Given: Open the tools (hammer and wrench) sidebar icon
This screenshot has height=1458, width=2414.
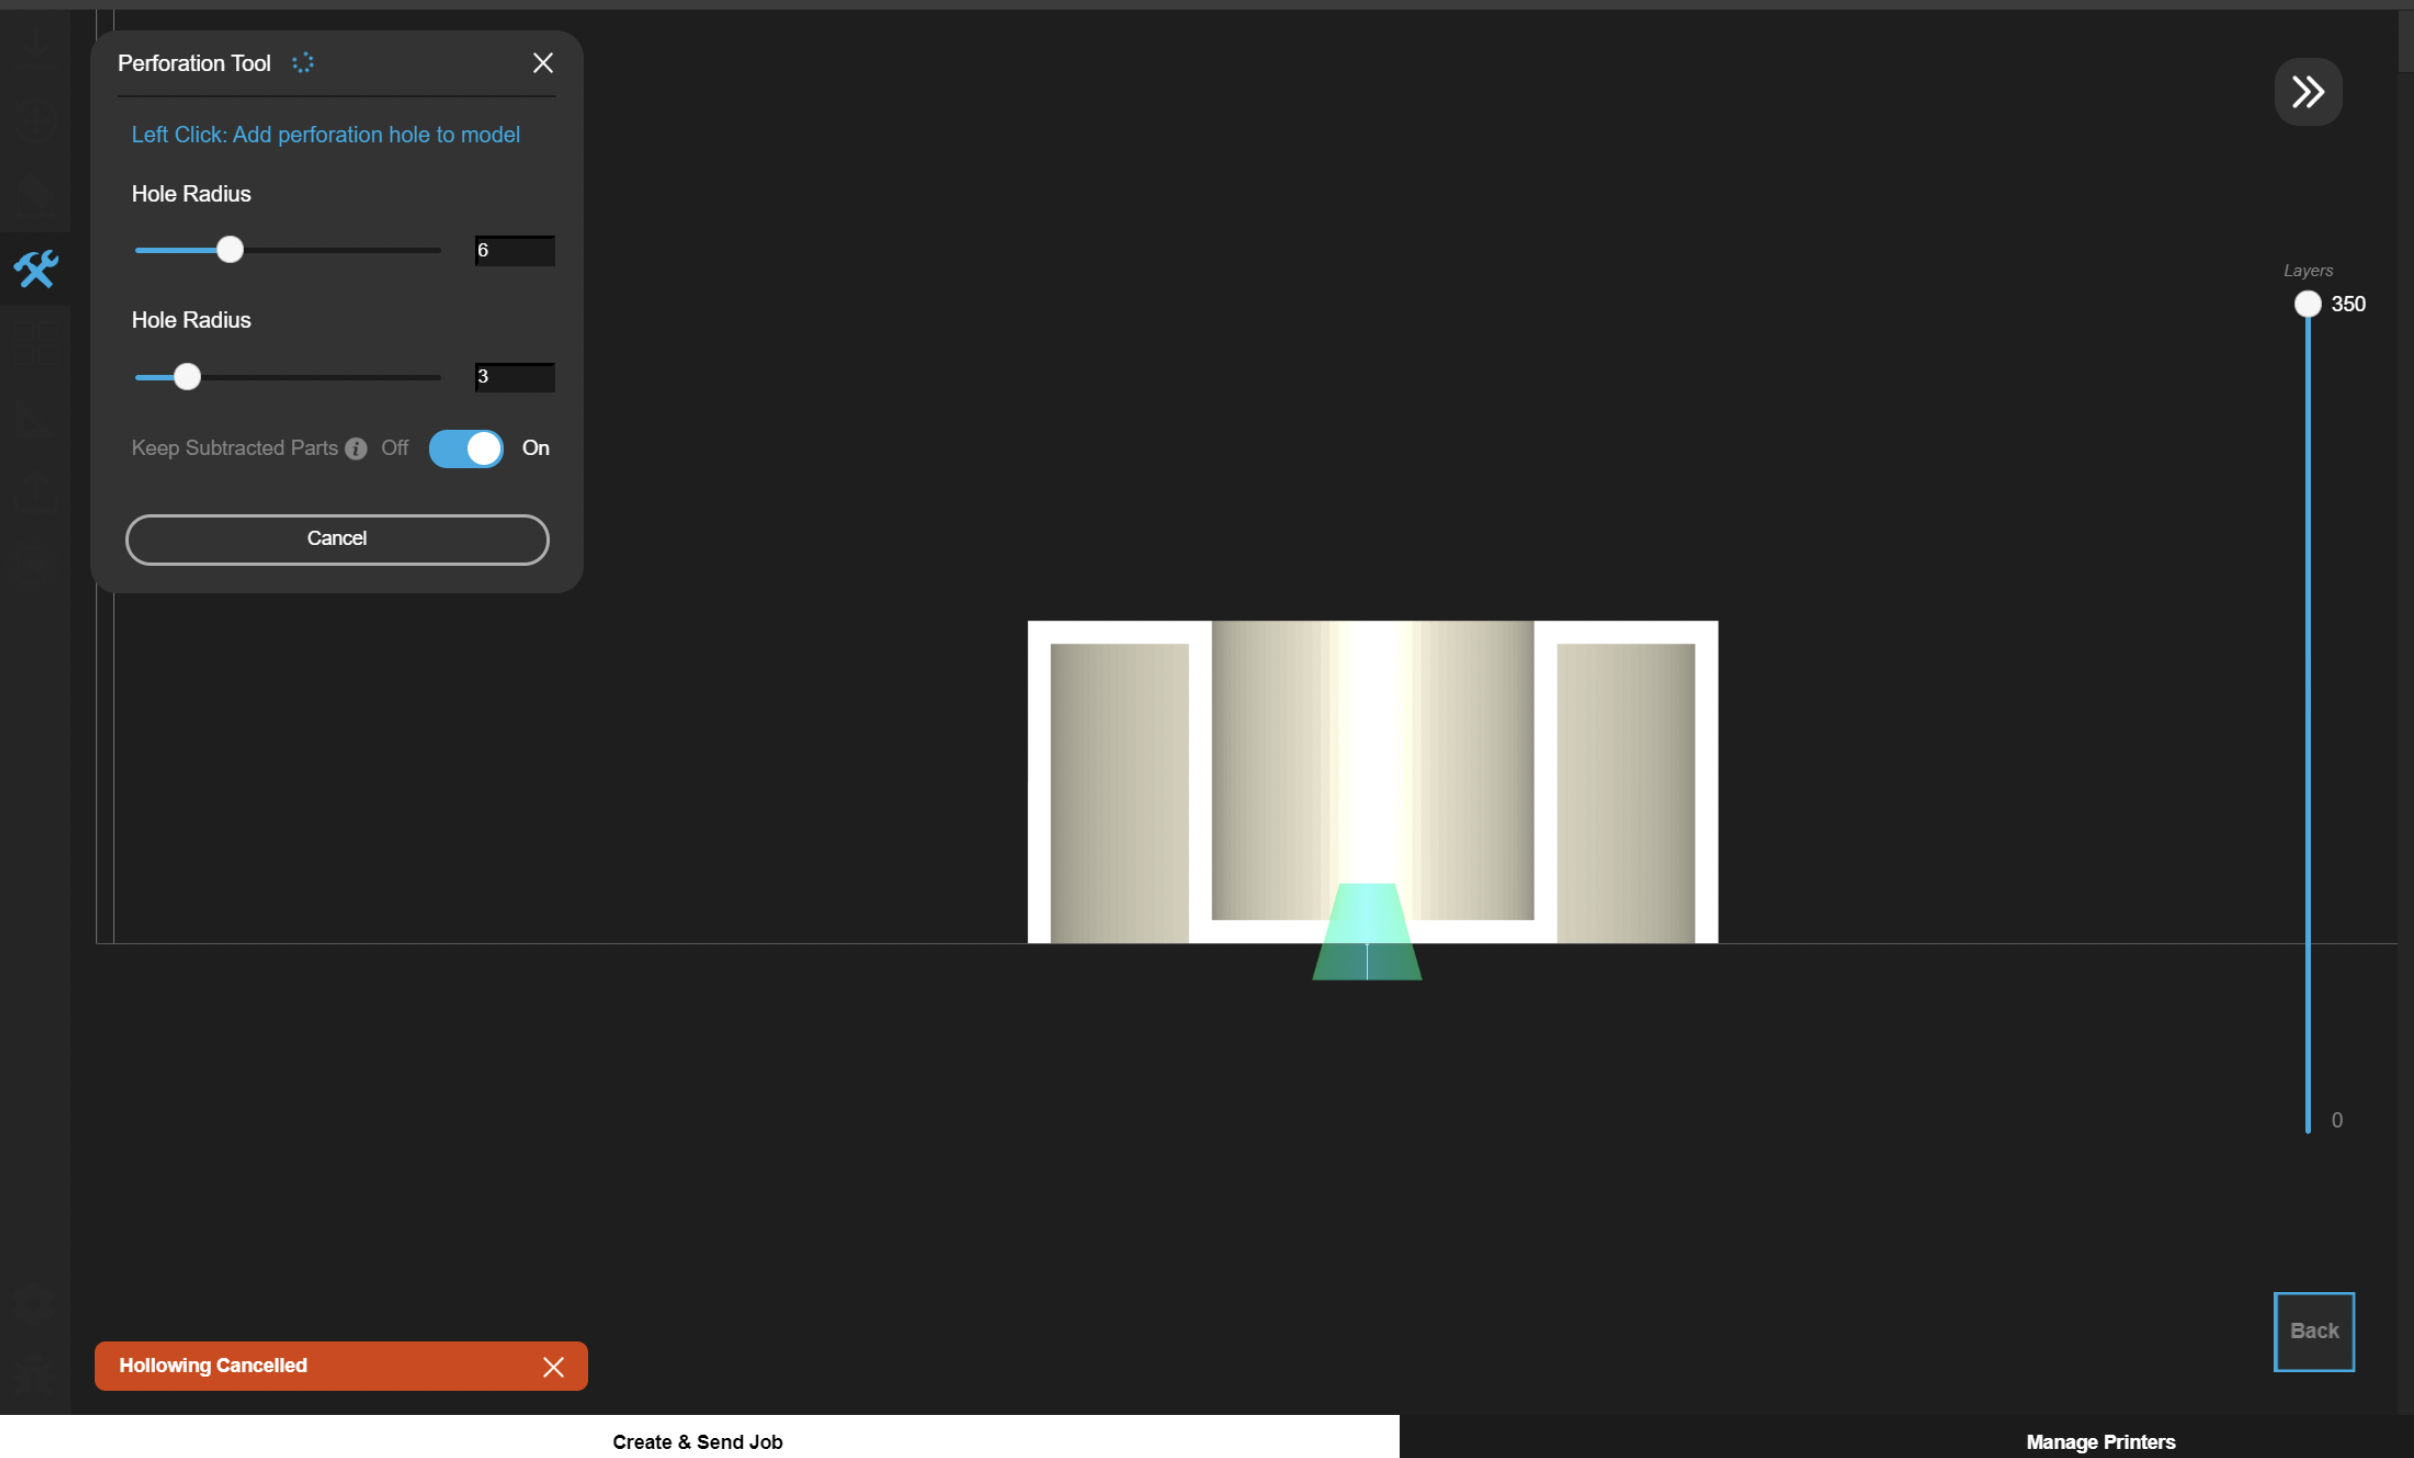Looking at the screenshot, I should click(36, 269).
